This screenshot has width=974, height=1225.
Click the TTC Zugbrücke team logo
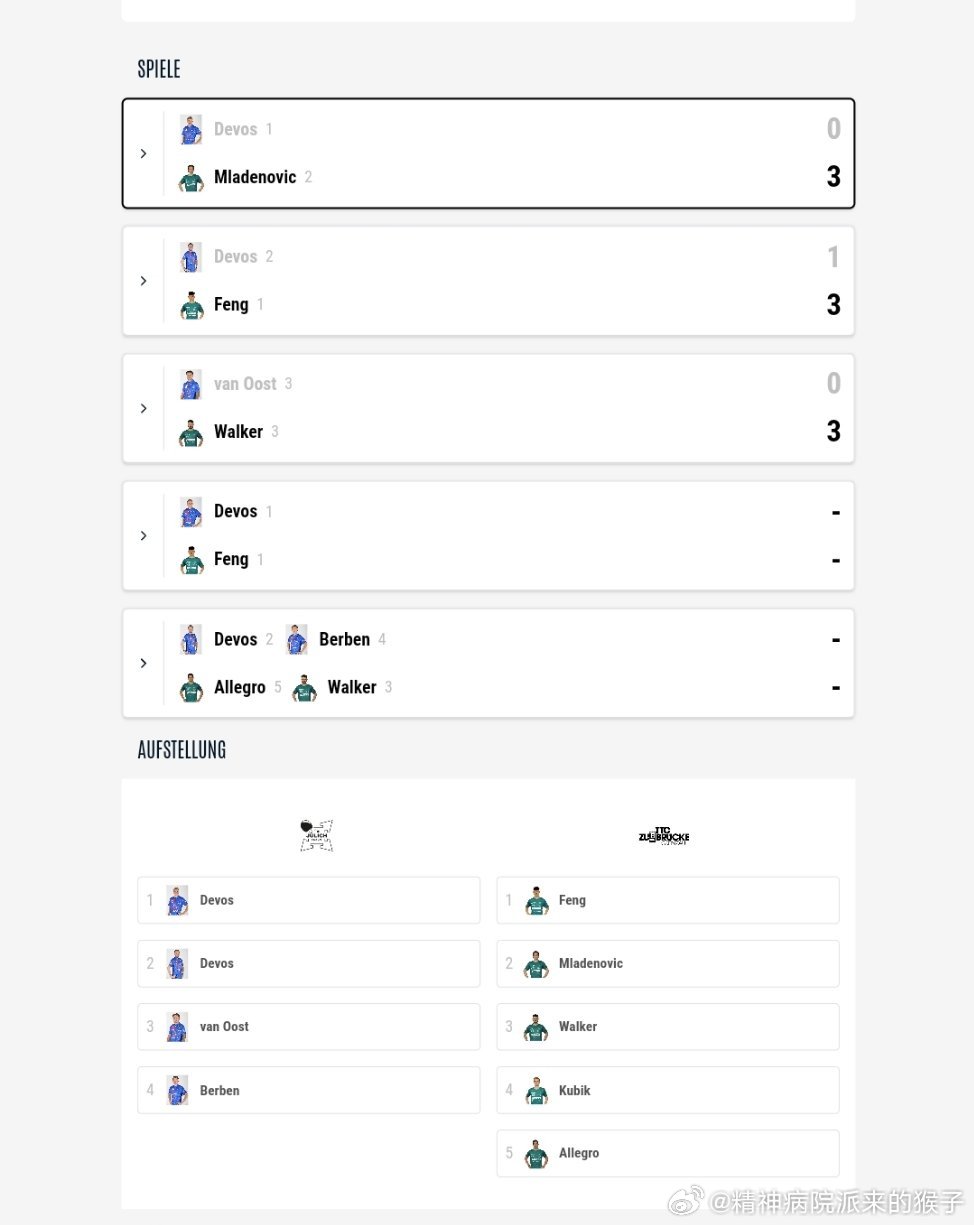664,835
